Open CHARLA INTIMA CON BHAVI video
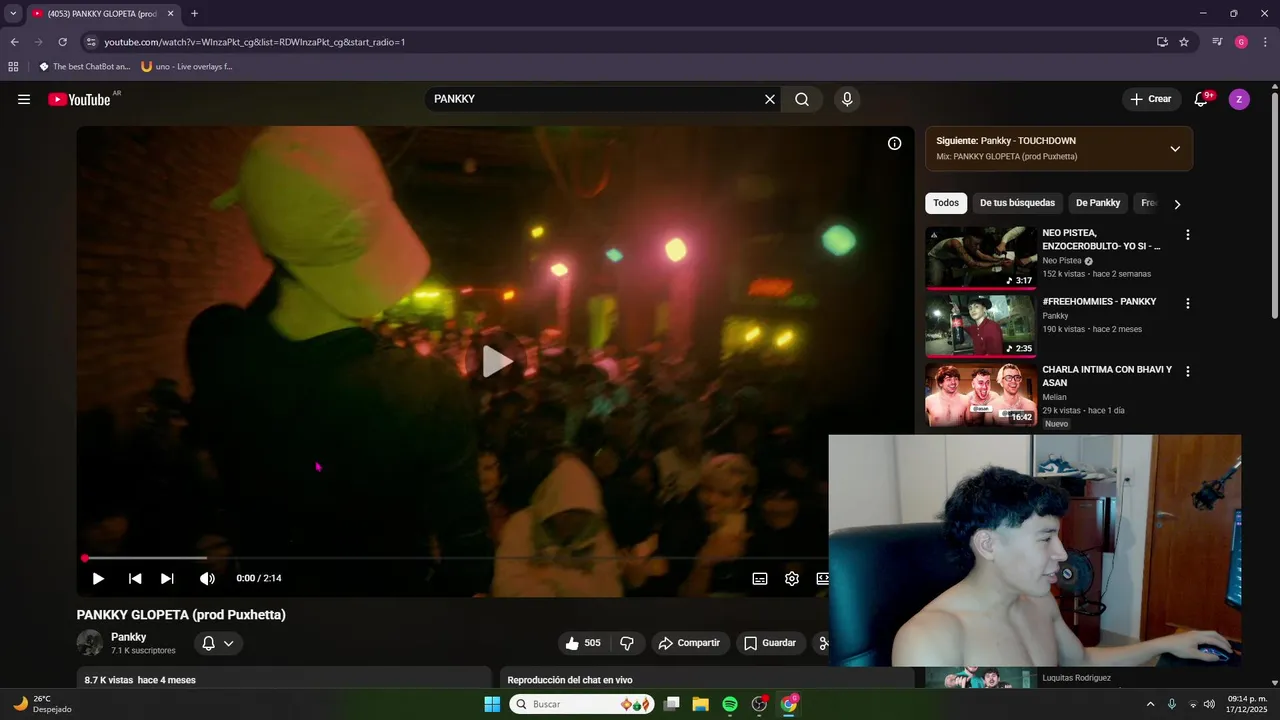The height and width of the screenshot is (720, 1280). click(981, 394)
